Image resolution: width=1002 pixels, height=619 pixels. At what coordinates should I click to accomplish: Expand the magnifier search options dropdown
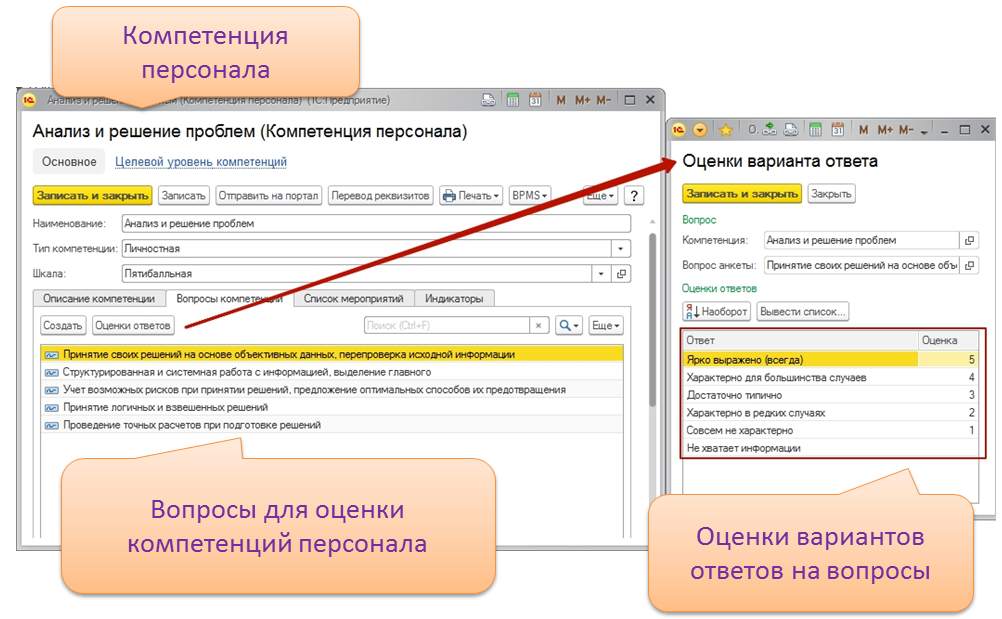coord(569,326)
